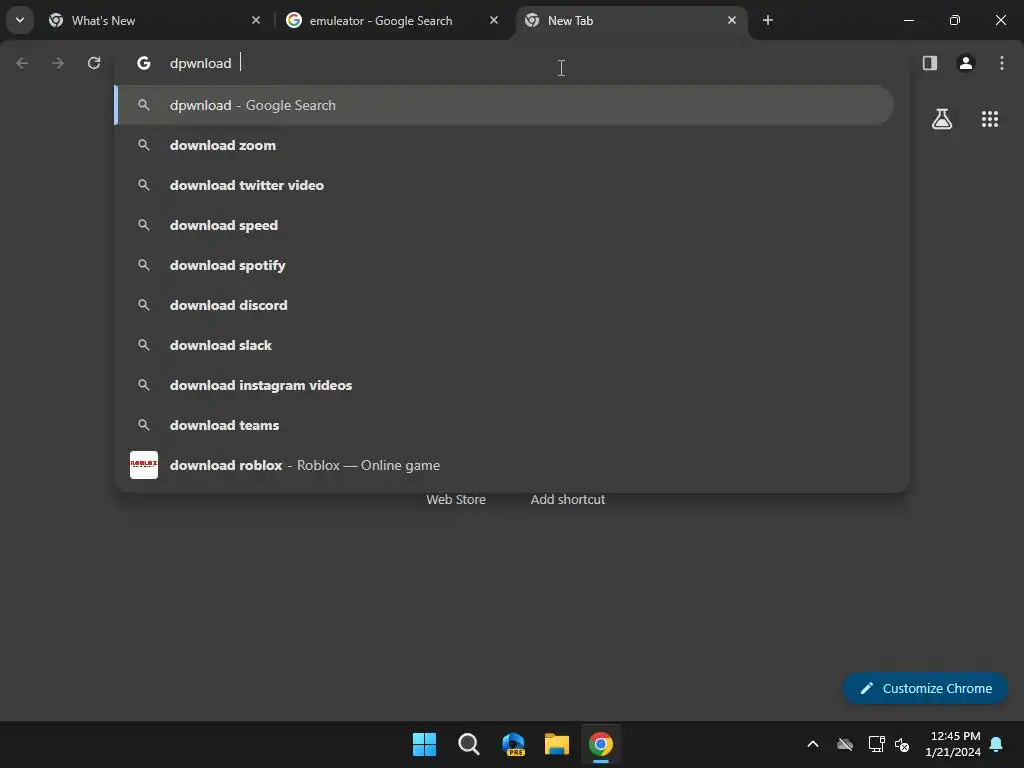Reload the current page
This screenshot has width=1024, height=768.
point(94,63)
